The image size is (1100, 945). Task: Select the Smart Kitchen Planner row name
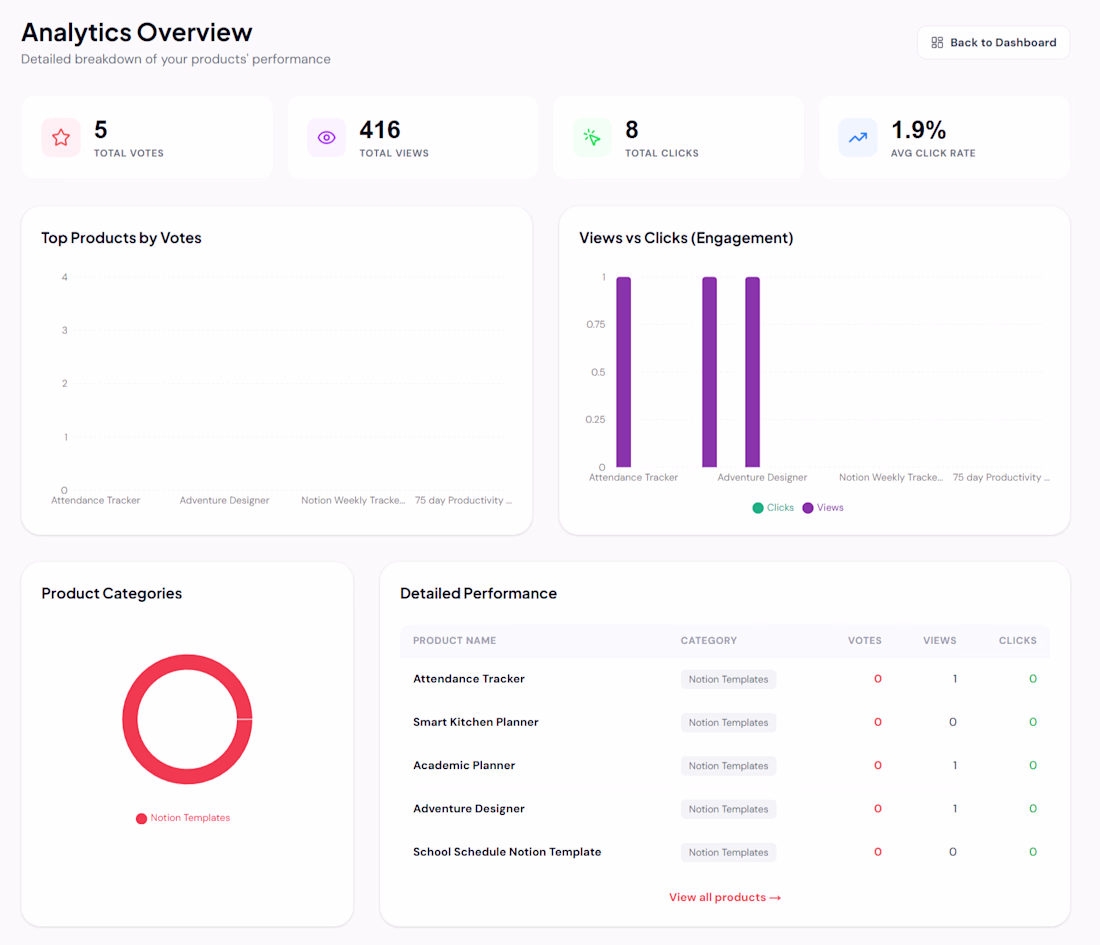(476, 722)
